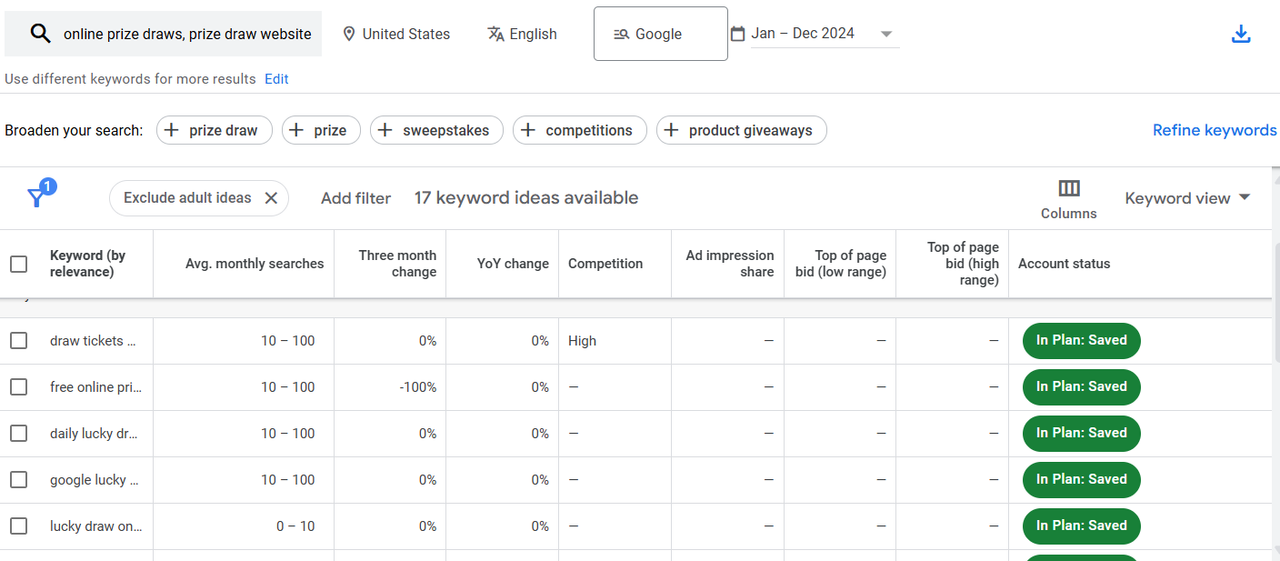Click the calendar icon beside date range
Viewport: 1280px width, 561px height.
tap(738, 34)
